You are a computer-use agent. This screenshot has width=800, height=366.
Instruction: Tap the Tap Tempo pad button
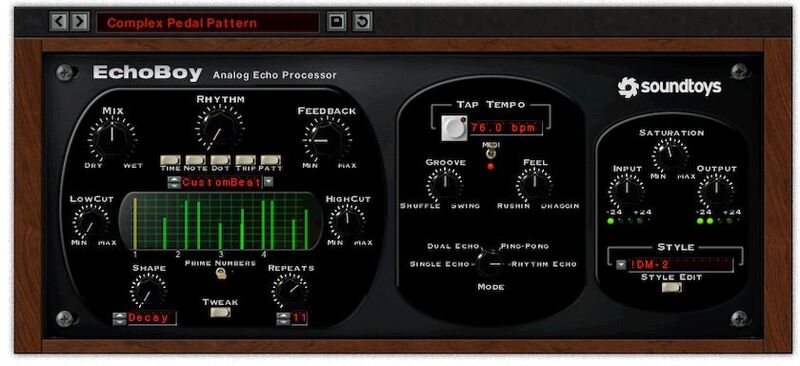click(x=454, y=128)
